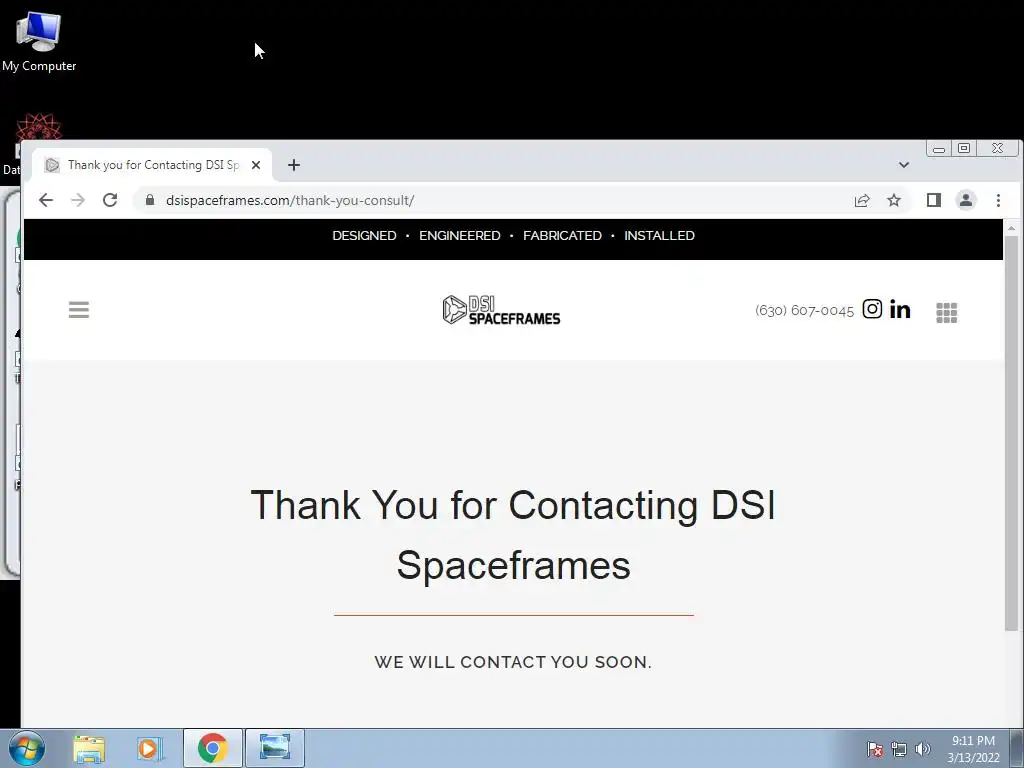The width and height of the screenshot is (1024, 768).
Task: Bookmark this page with the star
Action: tap(894, 200)
